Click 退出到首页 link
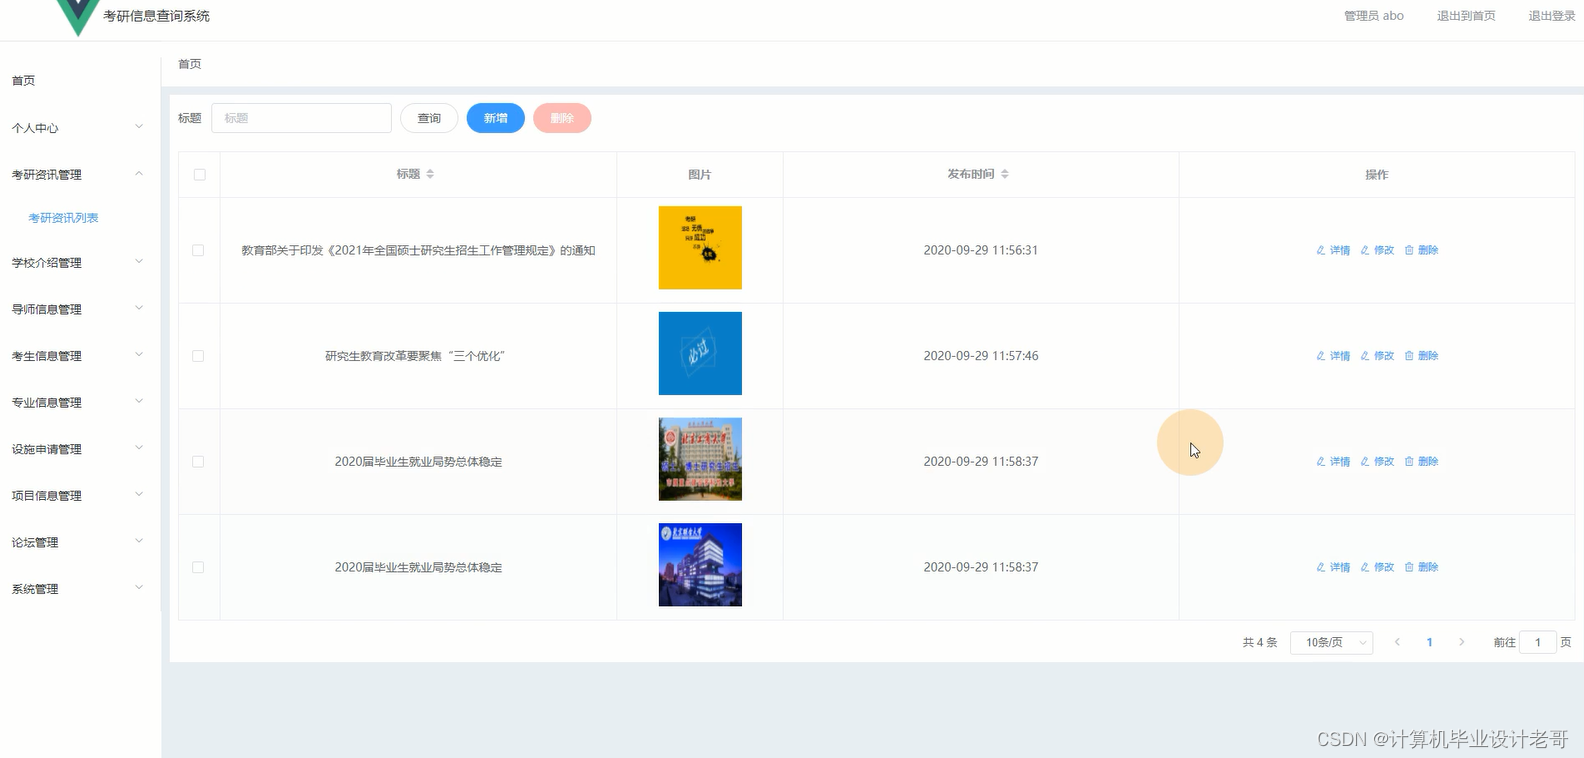1584x758 pixels. point(1466,16)
